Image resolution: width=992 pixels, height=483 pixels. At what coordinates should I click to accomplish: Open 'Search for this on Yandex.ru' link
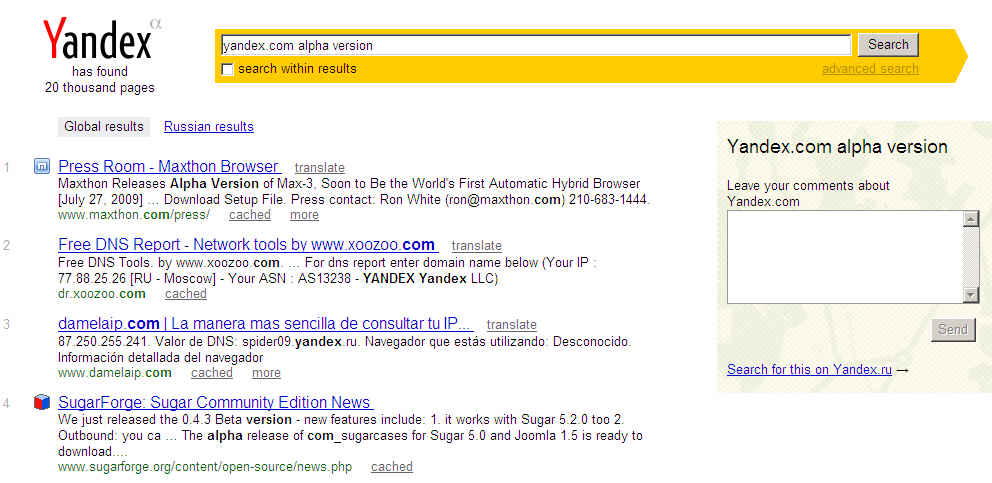(x=809, y=370)
